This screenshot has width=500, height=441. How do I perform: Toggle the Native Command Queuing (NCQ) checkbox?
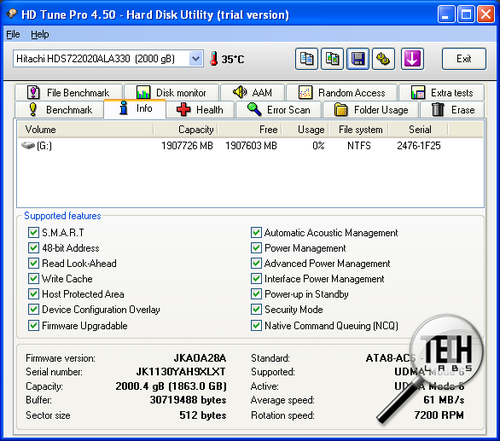[256, 325]
